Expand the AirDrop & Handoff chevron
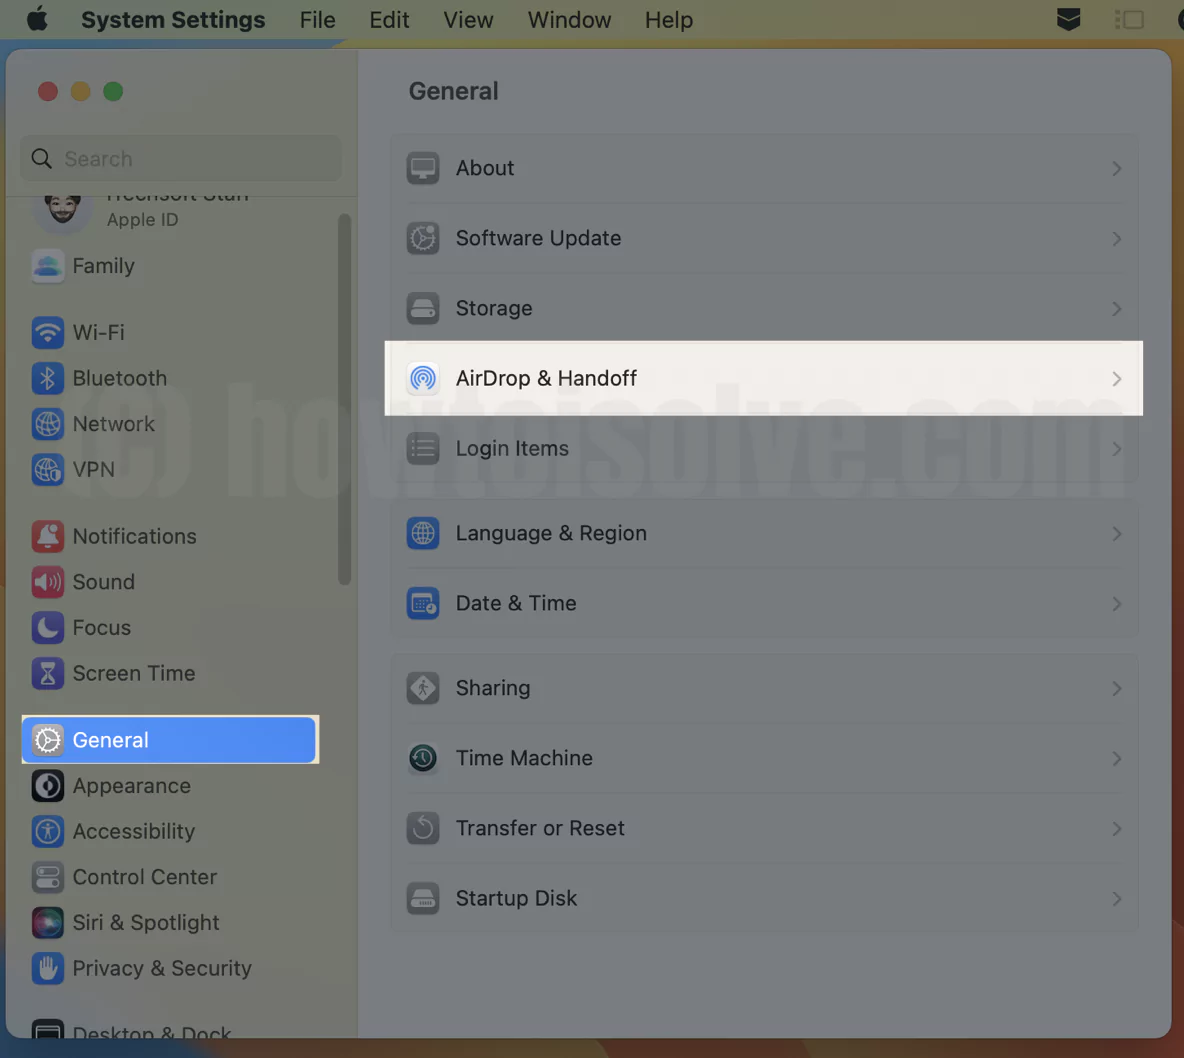 click(1116, 378)
